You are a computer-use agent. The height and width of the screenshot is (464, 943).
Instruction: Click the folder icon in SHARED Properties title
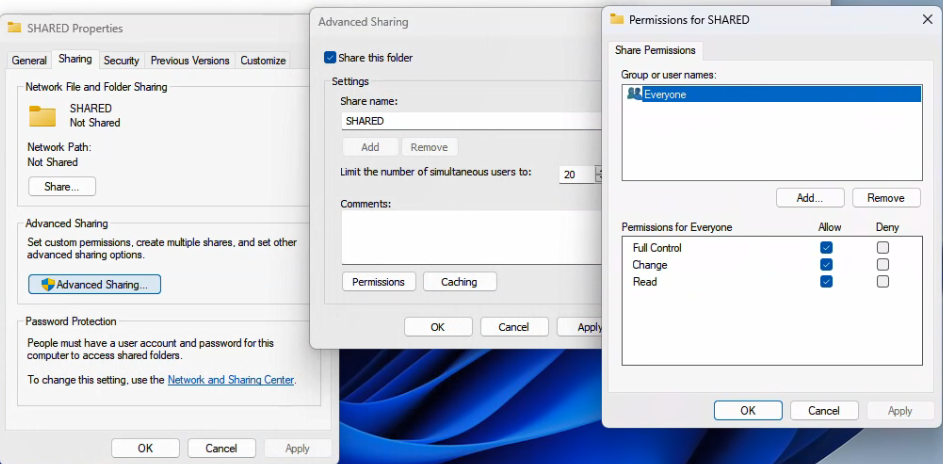[x=15, y=28]
